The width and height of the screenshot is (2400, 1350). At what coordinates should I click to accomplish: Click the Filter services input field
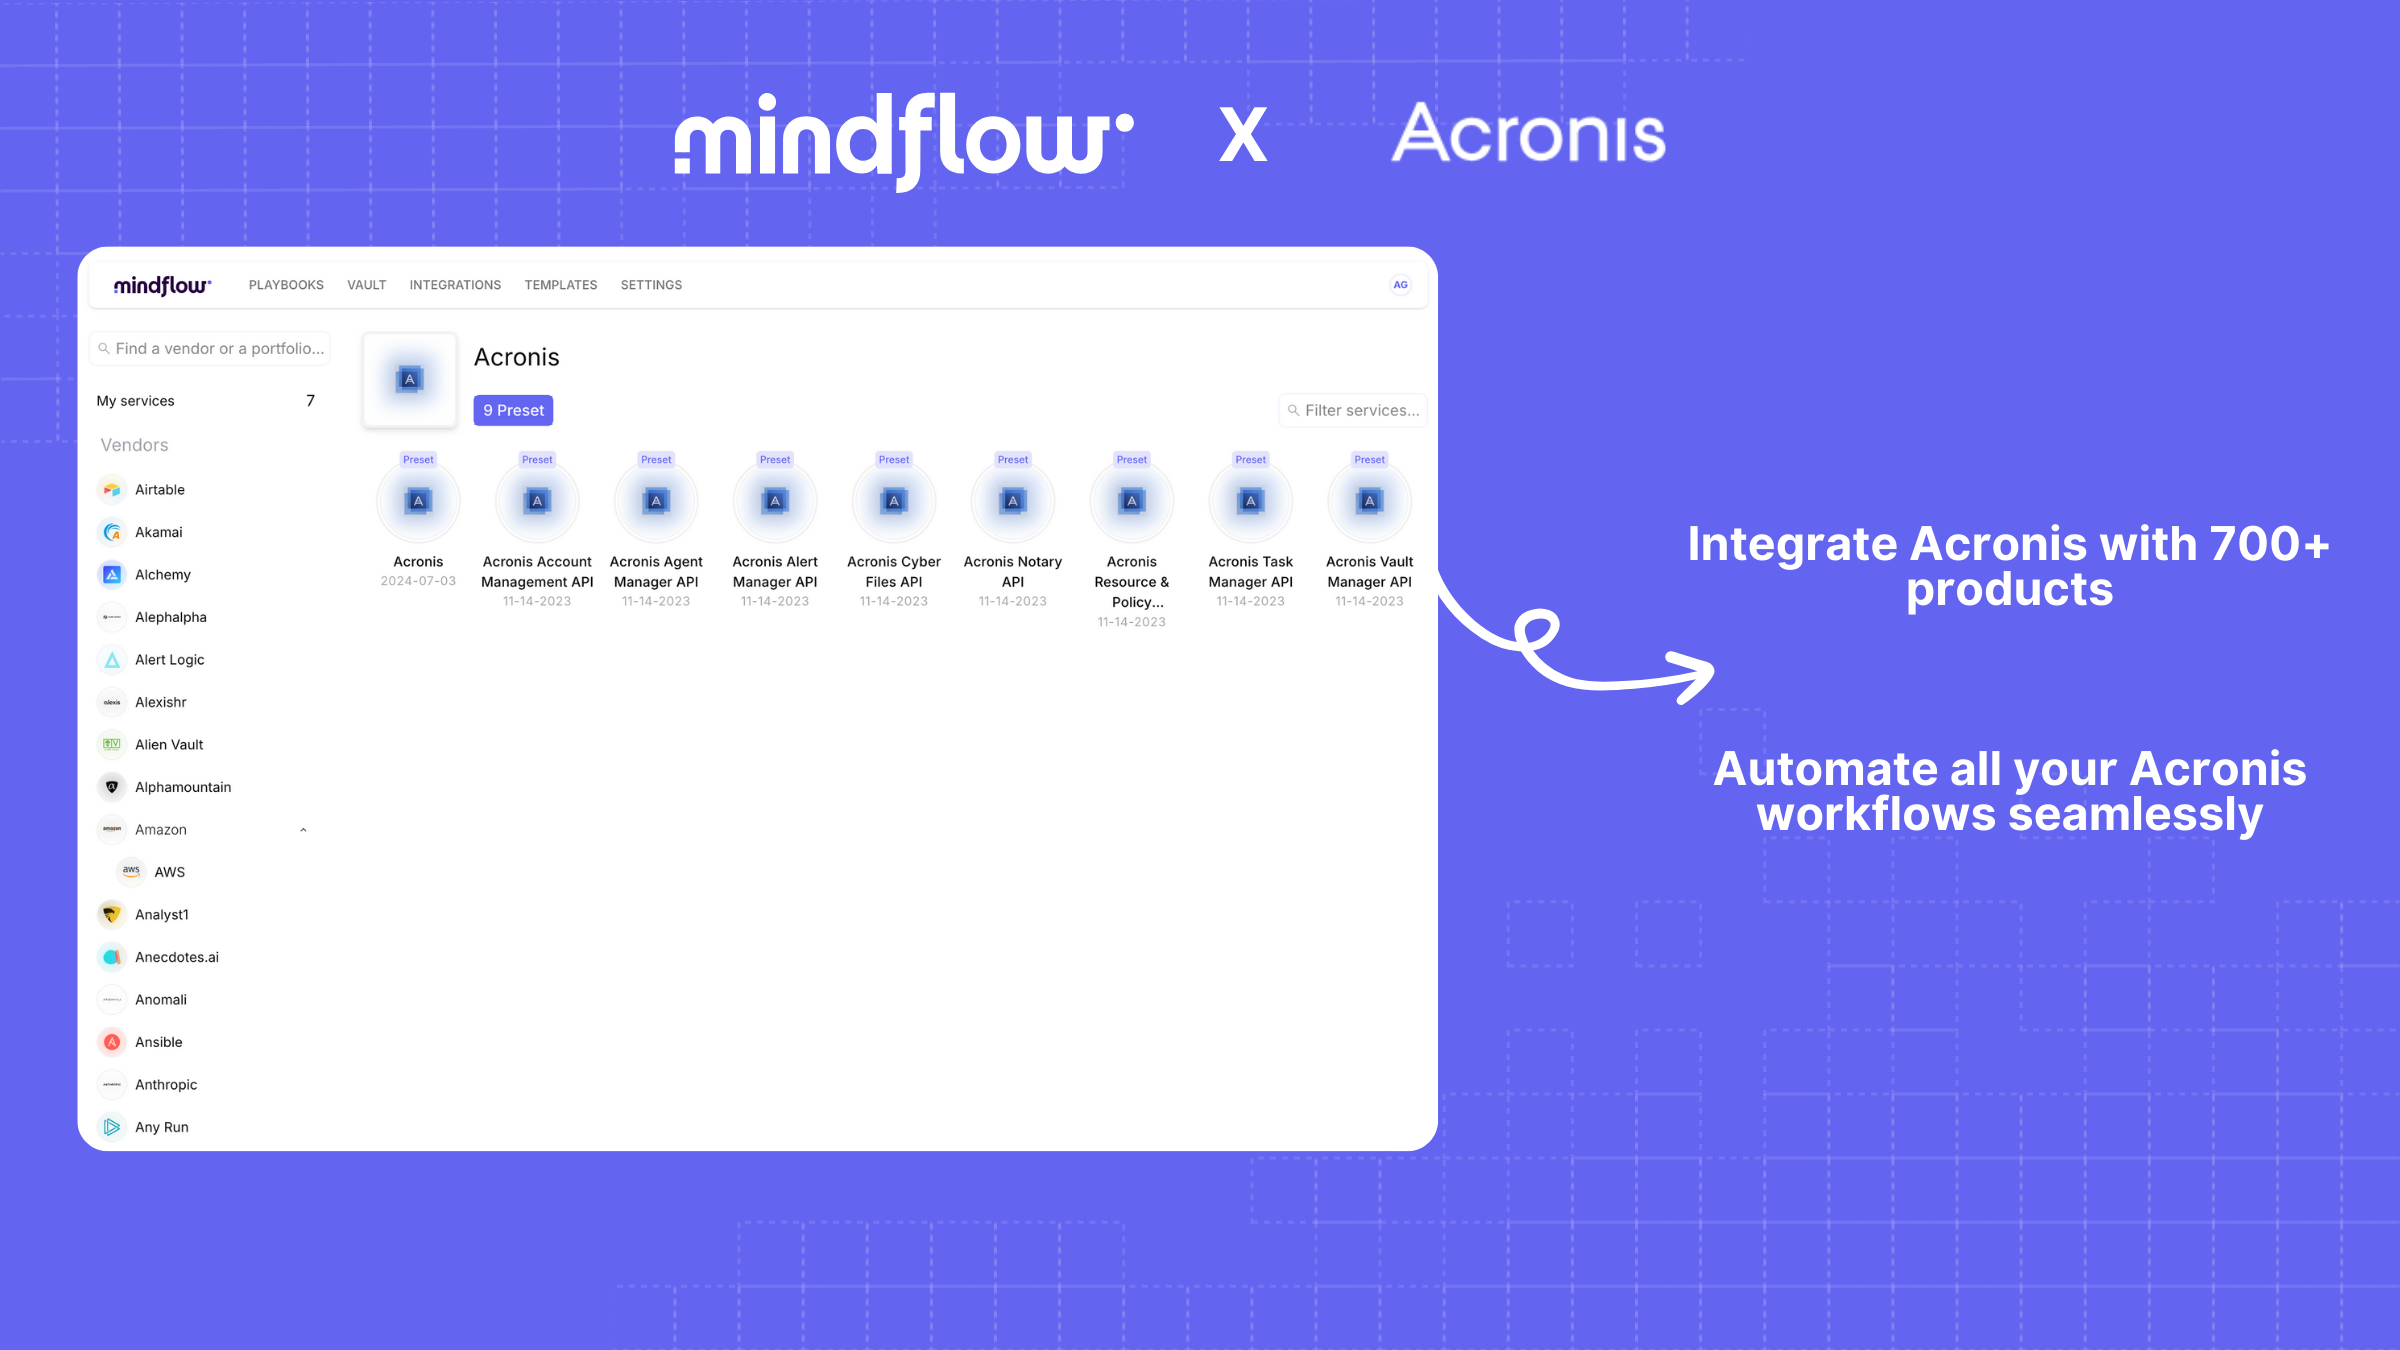1352,410
